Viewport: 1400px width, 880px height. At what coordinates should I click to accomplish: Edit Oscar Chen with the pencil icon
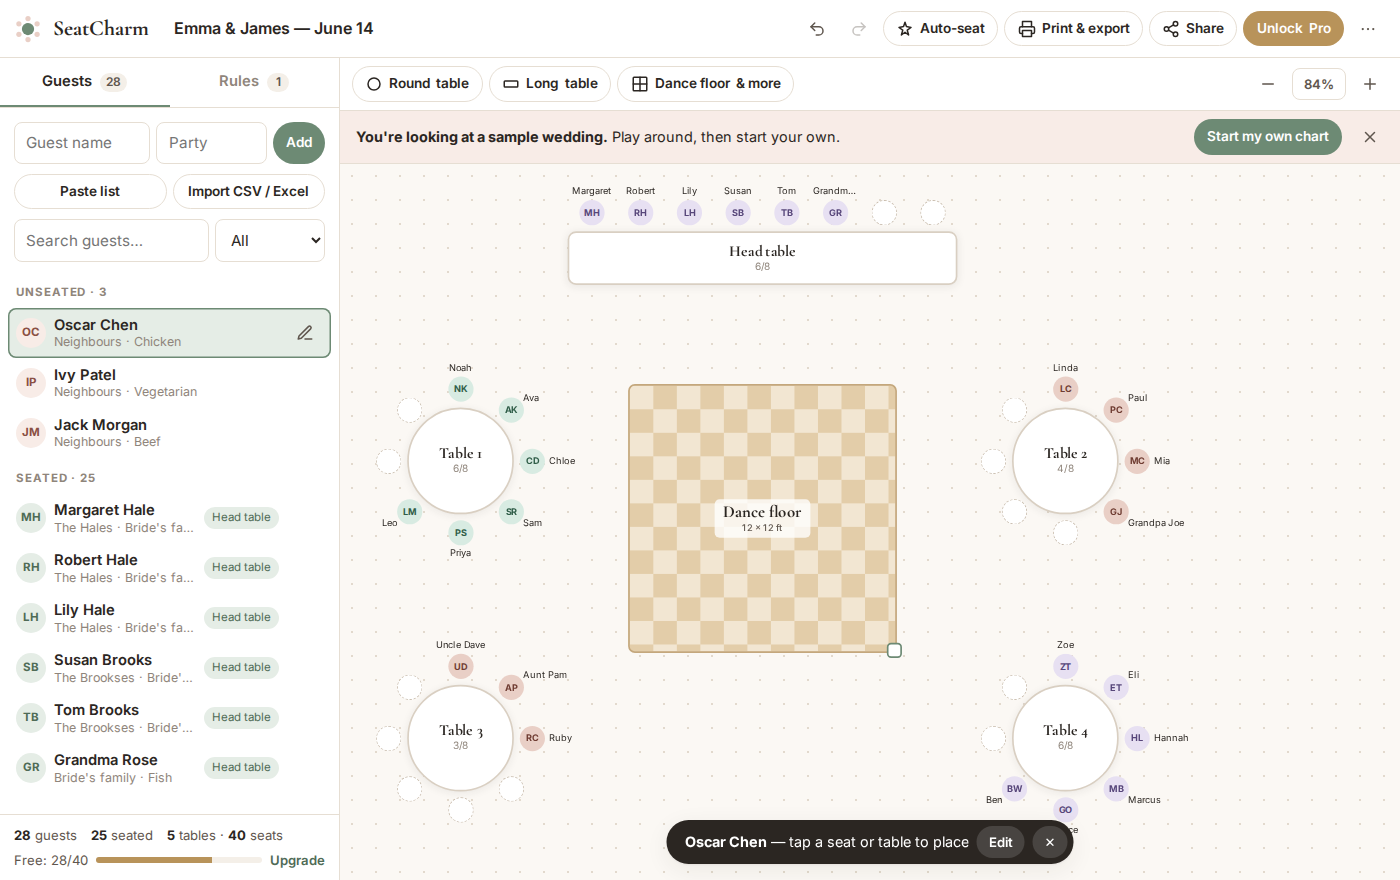coord(305,333)
